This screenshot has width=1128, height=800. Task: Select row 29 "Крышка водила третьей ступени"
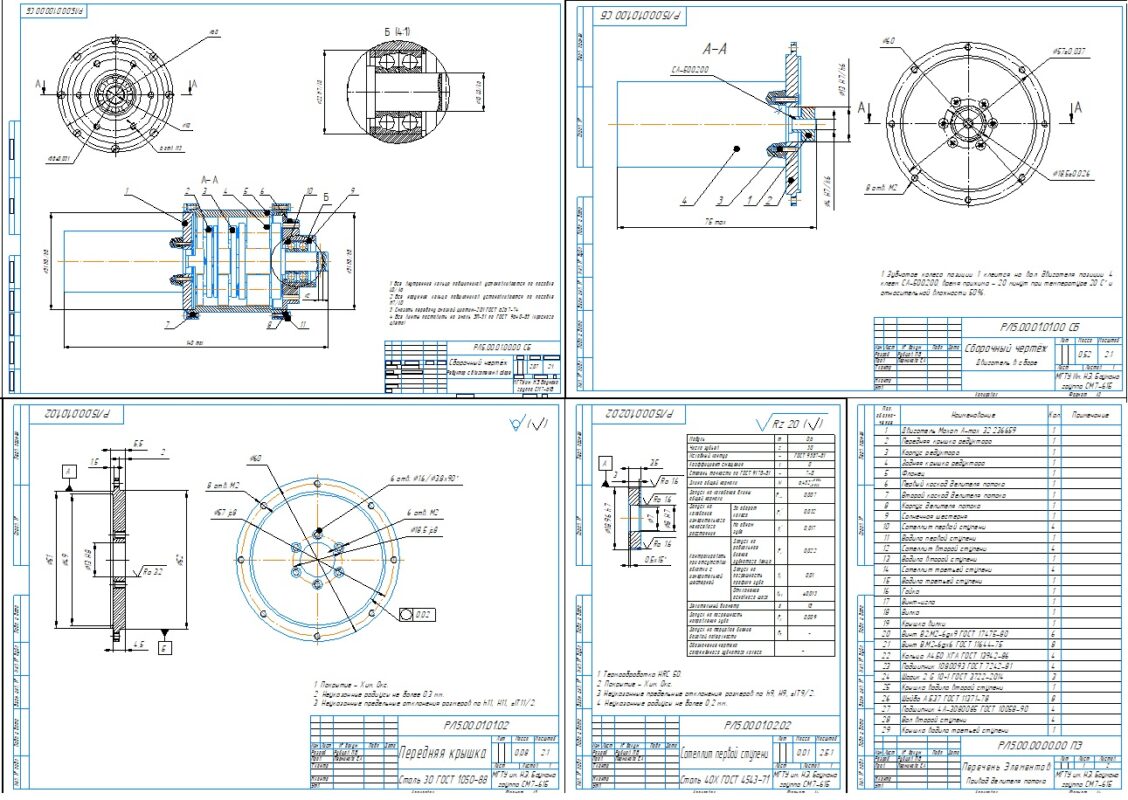[996, 730]
